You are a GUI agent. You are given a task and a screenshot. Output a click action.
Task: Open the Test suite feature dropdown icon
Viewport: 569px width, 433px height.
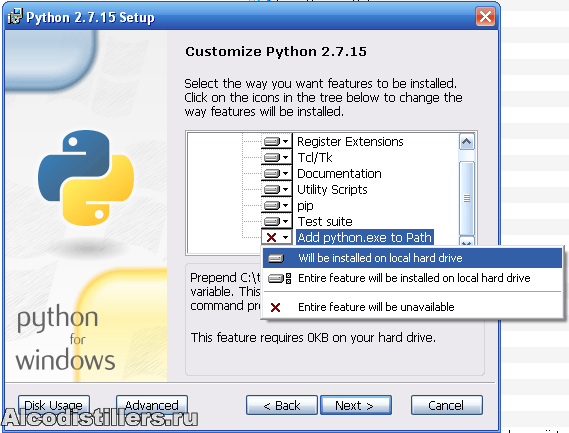[277, 221]
